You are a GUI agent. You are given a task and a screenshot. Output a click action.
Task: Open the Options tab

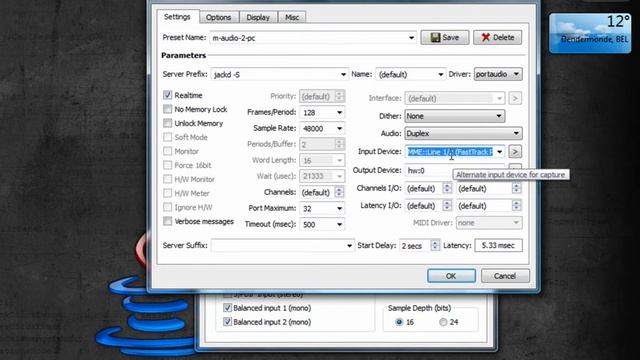click(218, 17)
